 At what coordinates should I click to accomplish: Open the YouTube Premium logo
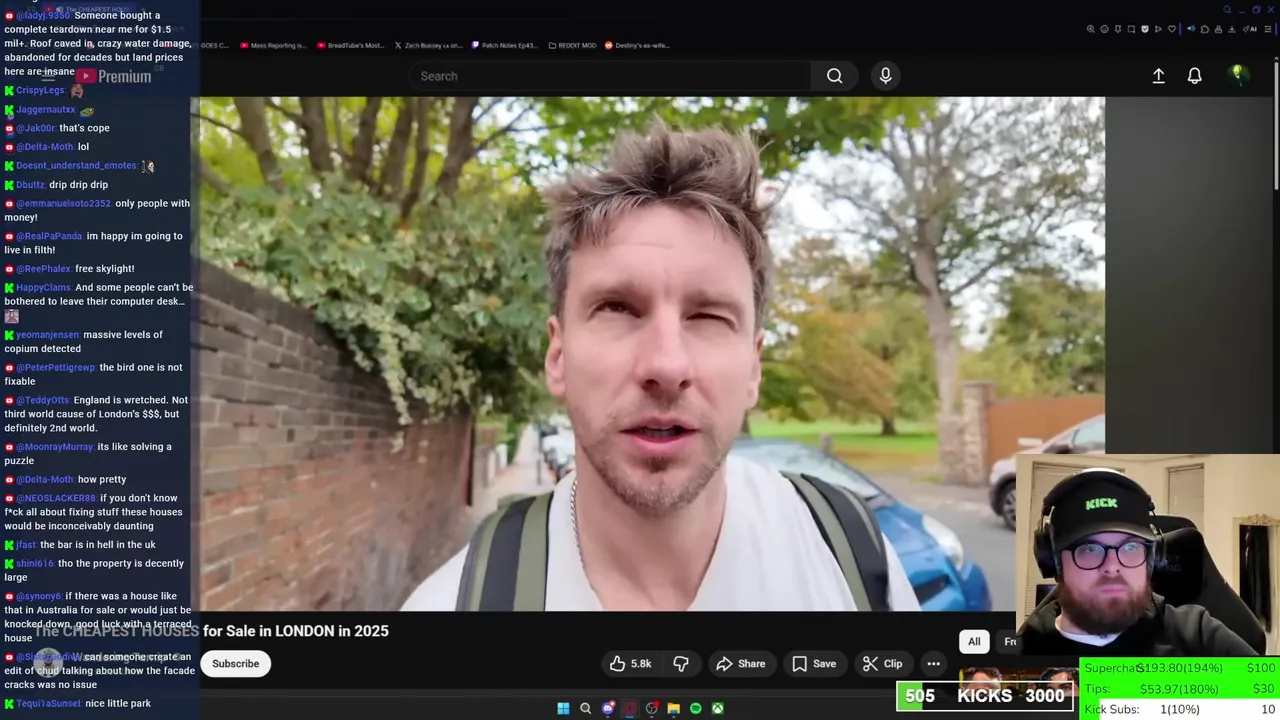pyautogui.click(x=116, y=76)
